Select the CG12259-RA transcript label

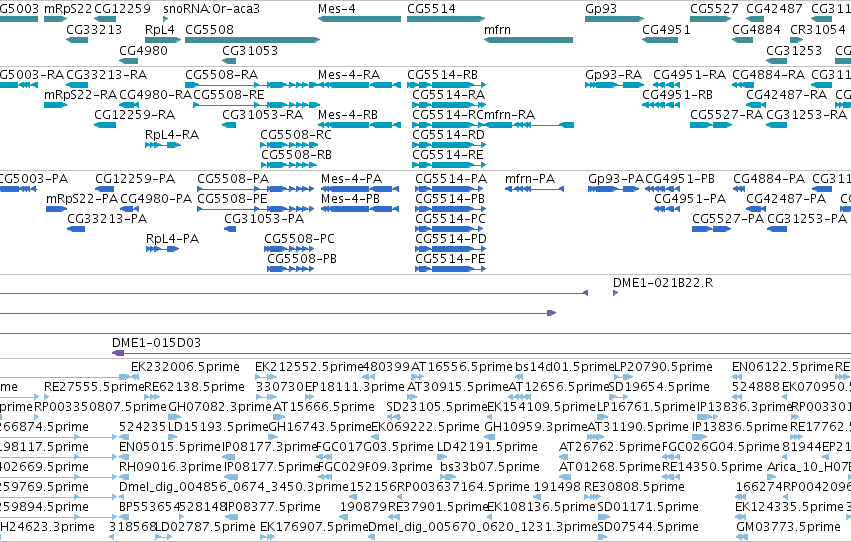[135, 115]
